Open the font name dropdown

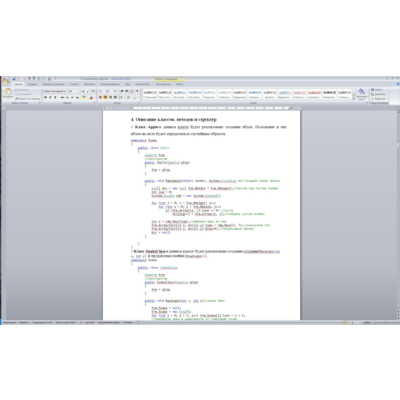tap(55, 91)
